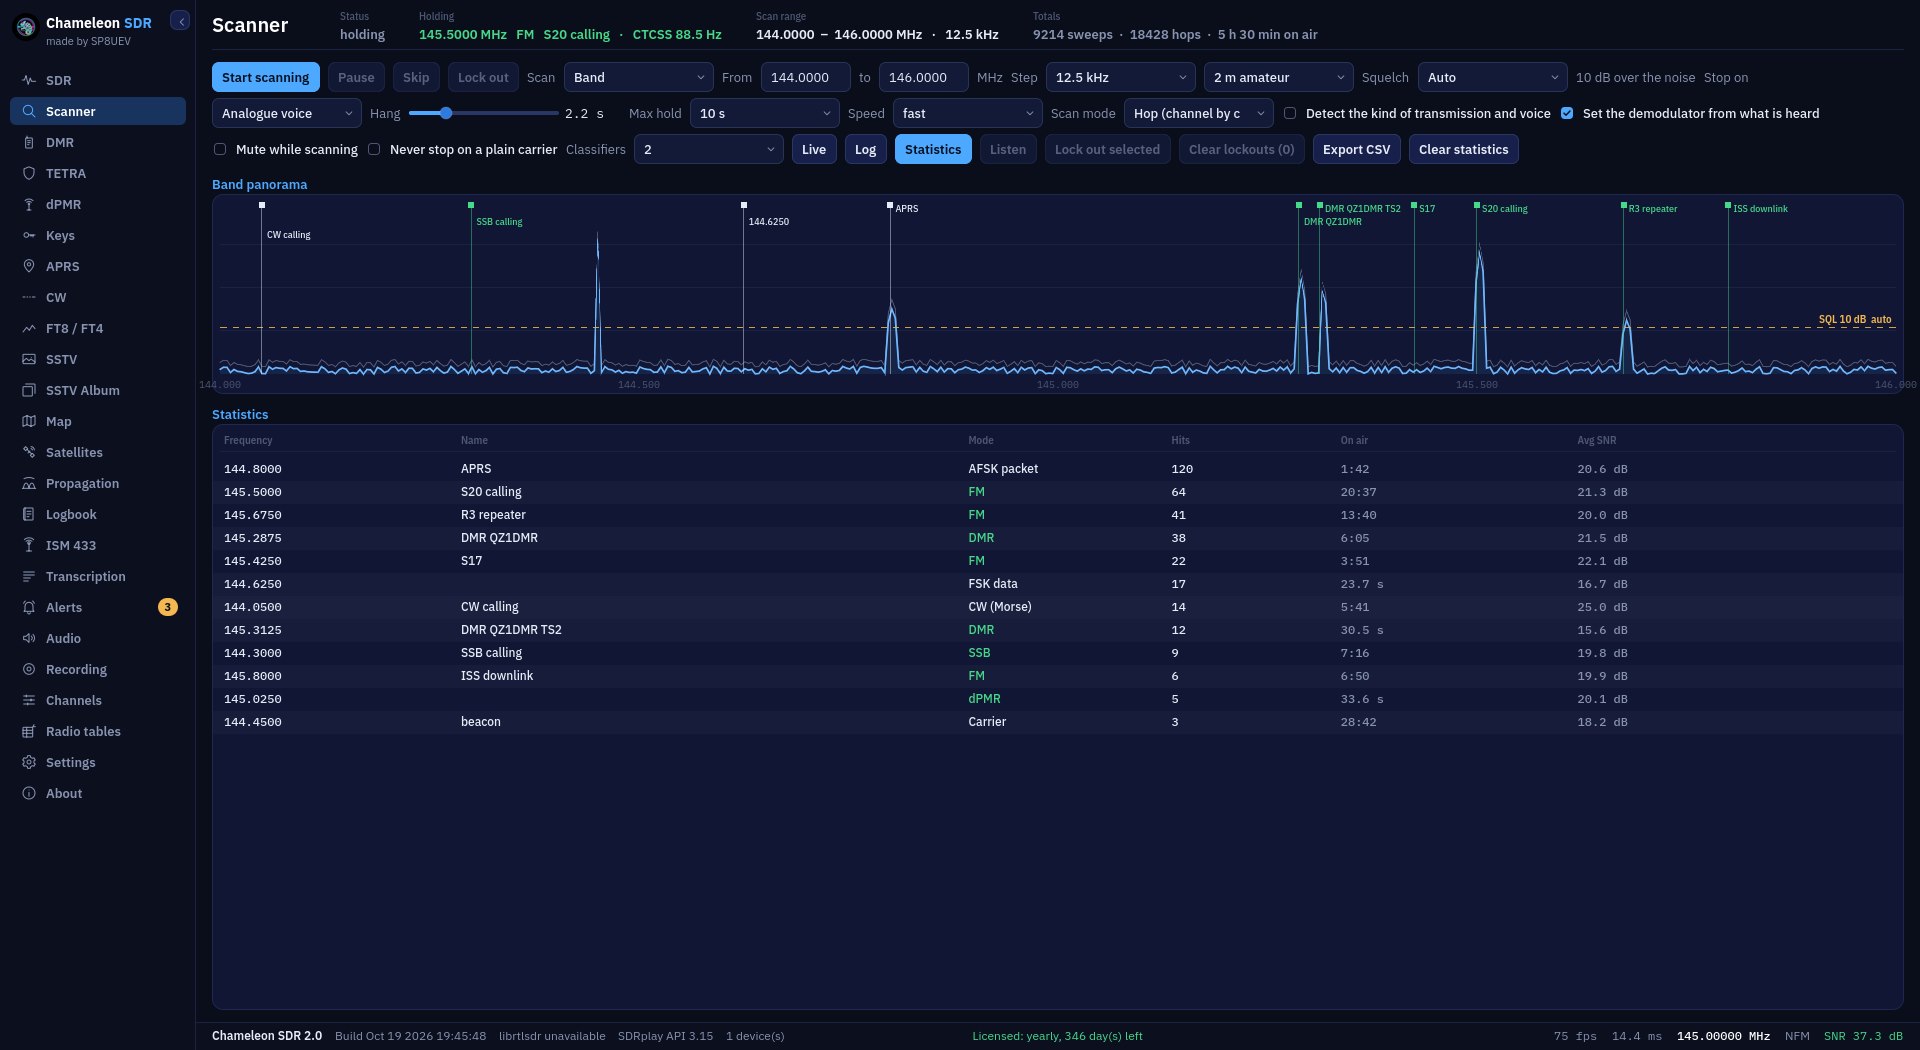The width and height of the screenshot is (1920, 1050).
Task: Open the 2 m amateur band dropdown
Action: (x=1279, y=77)
